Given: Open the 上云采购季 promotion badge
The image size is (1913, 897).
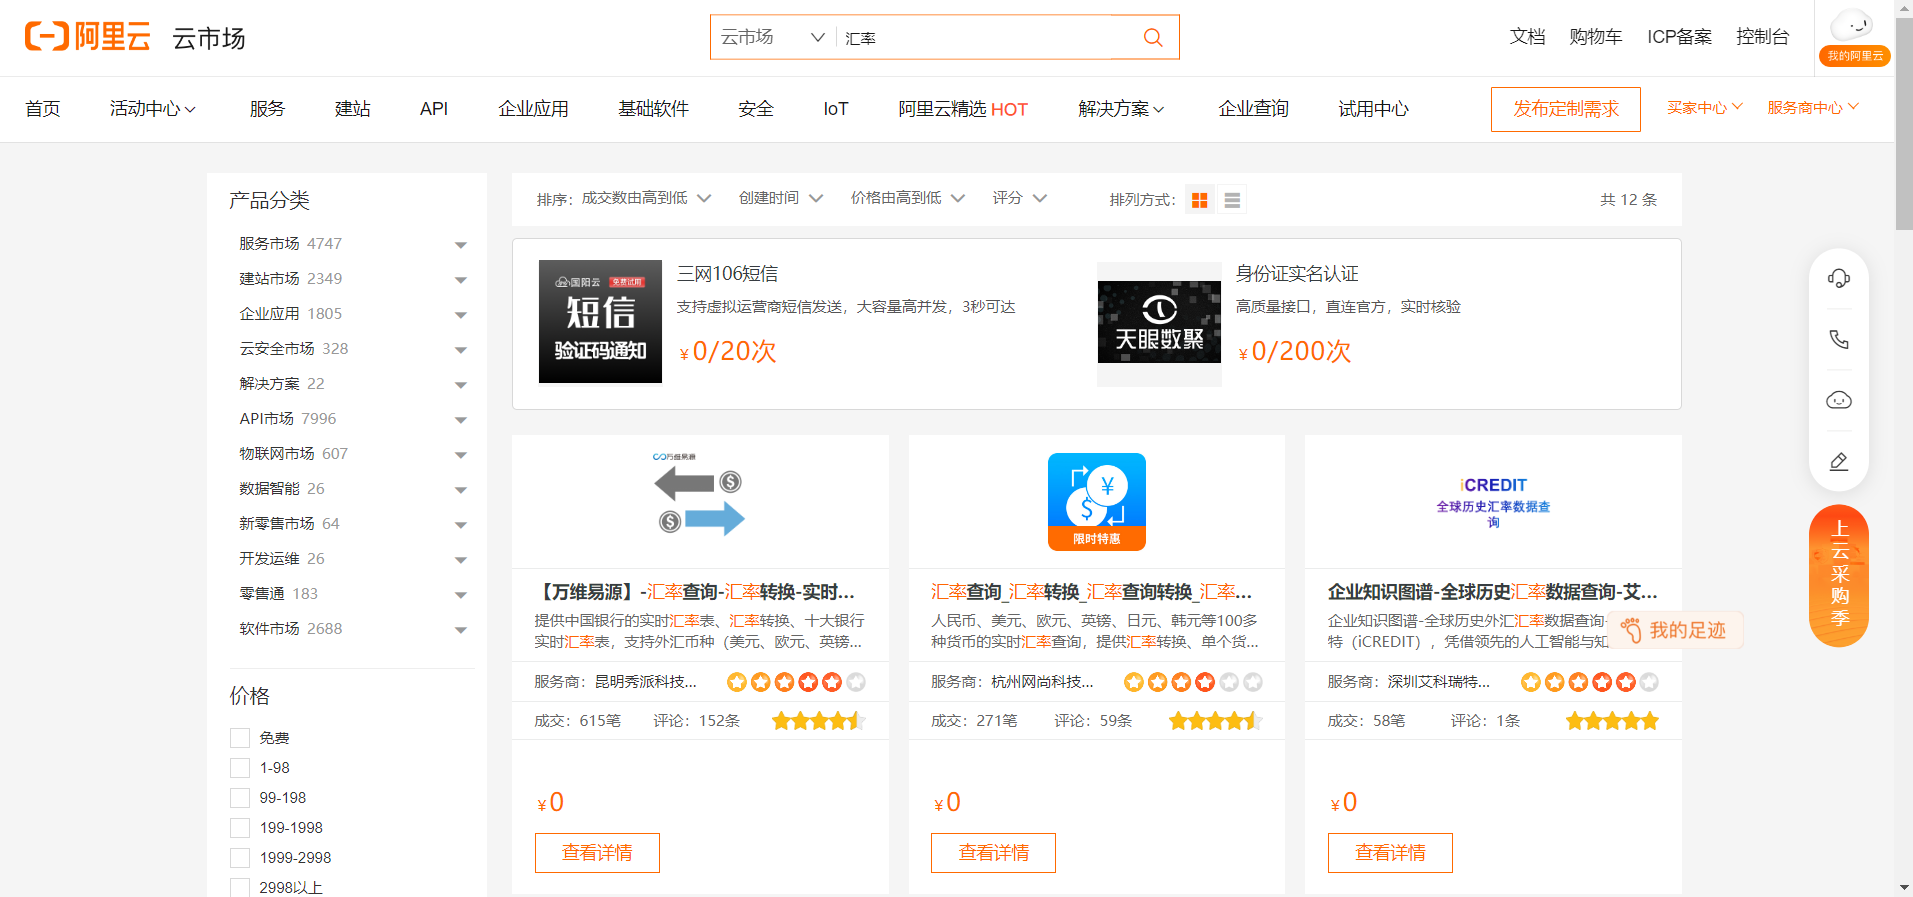Looking at the screenshot, I should click(x=1839, y=575).
